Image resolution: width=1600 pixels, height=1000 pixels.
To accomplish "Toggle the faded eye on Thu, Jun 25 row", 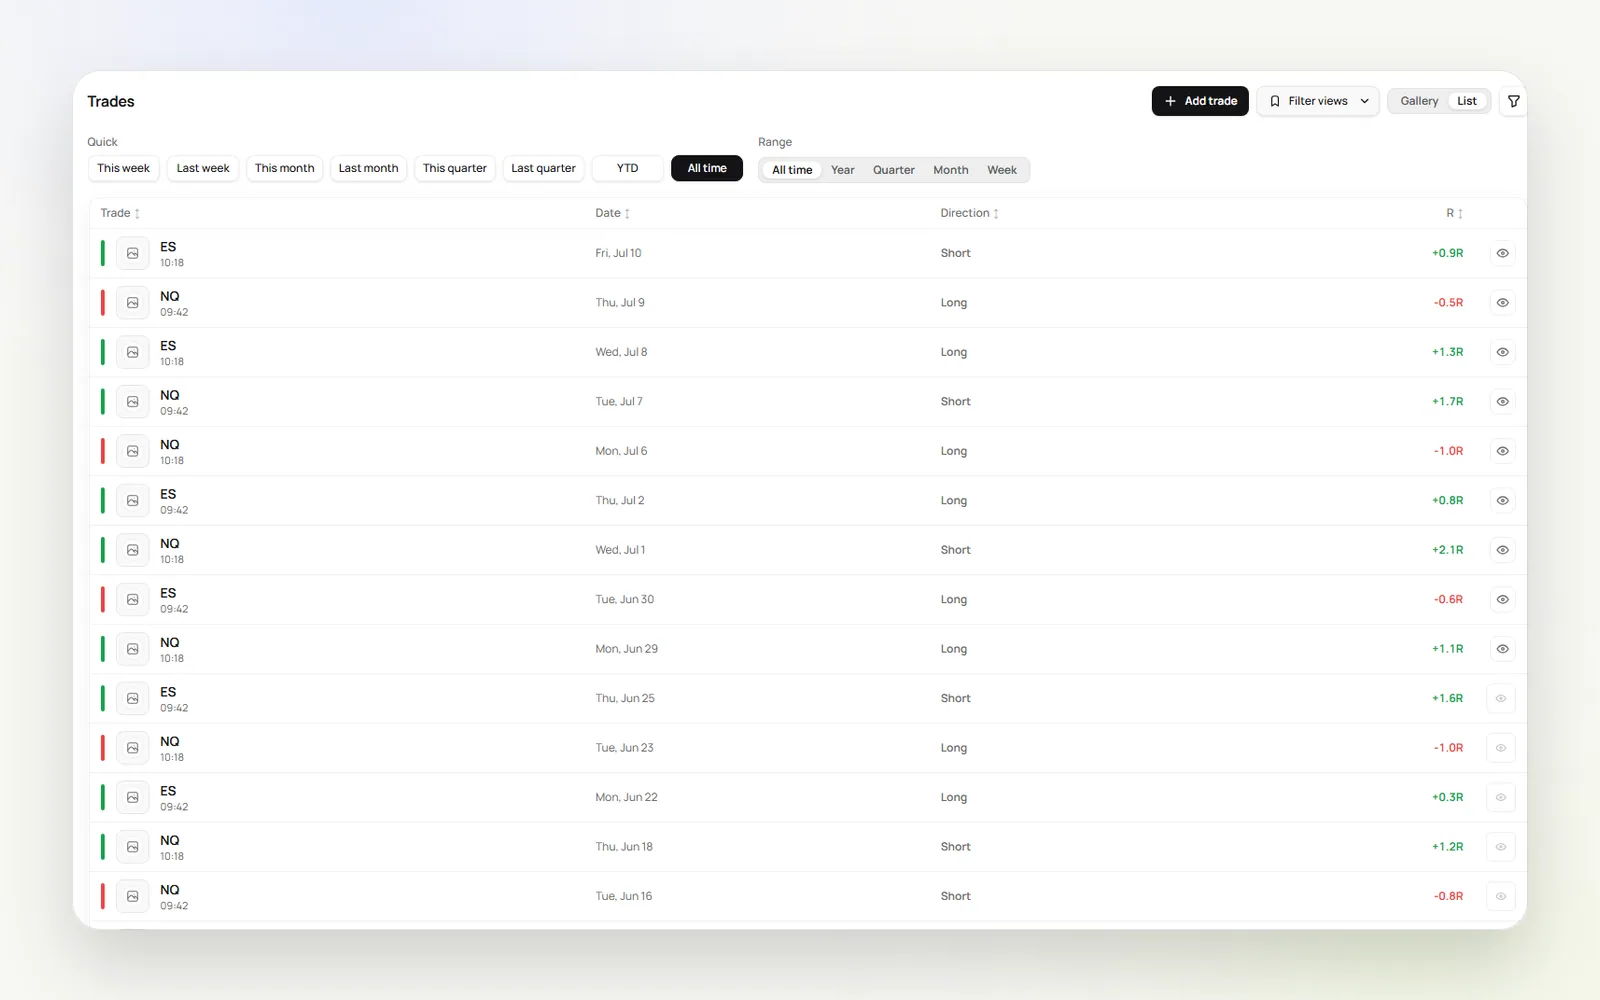I will tap(1501, 699).
